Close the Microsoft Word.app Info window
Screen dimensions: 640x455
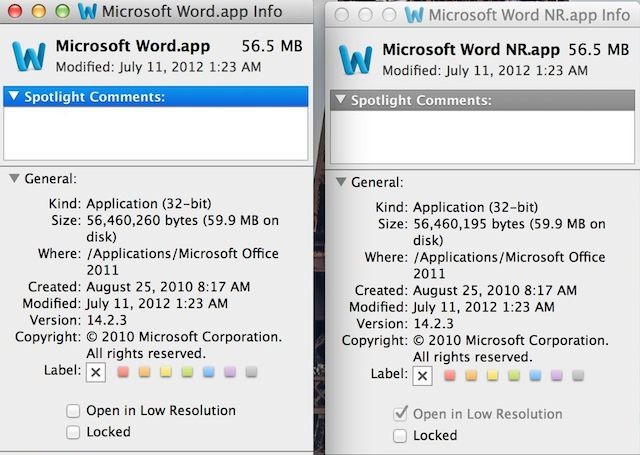[x=15, y=11]
